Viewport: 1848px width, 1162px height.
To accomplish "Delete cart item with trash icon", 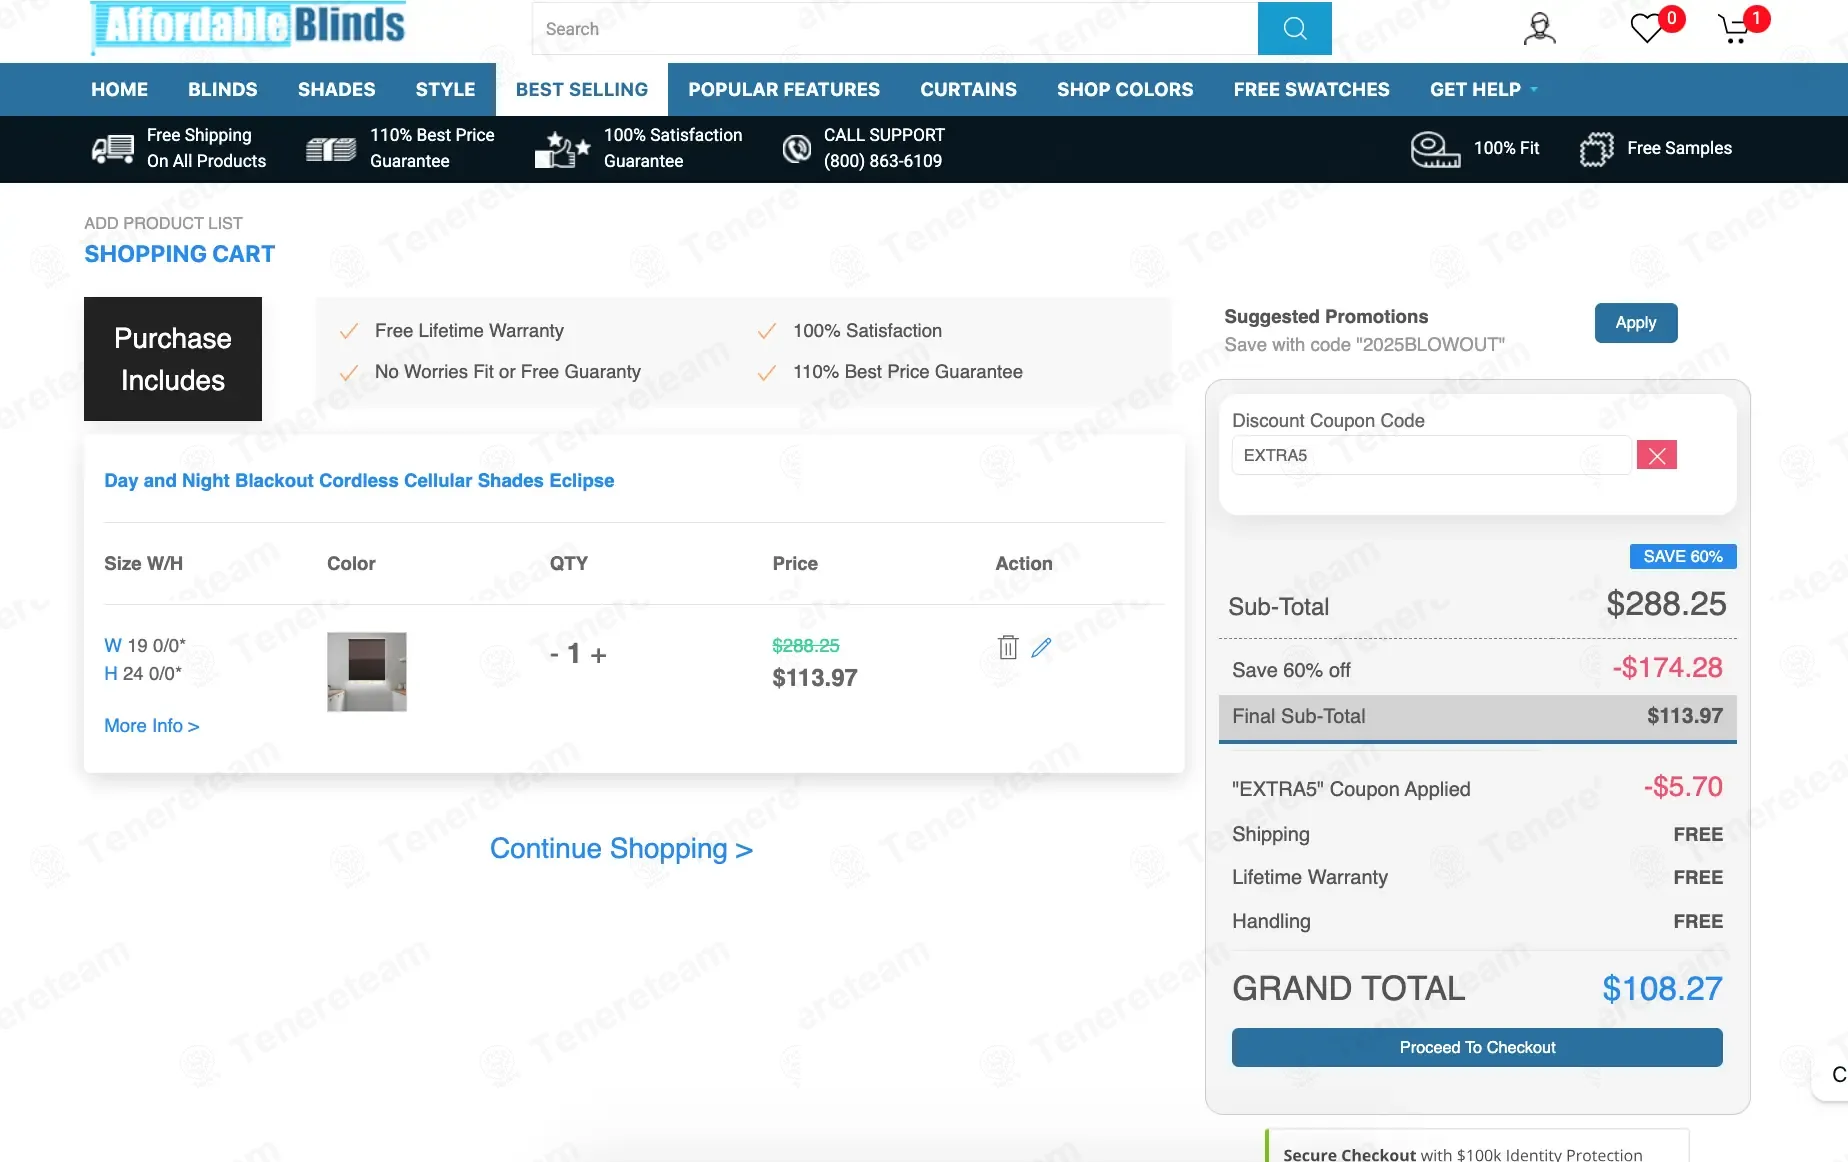I will (1008, 647).
